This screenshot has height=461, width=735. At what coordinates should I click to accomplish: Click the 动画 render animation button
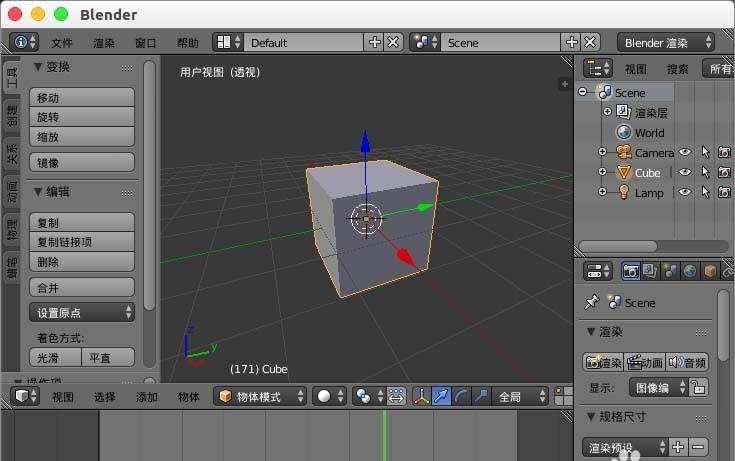coord(645,363)
